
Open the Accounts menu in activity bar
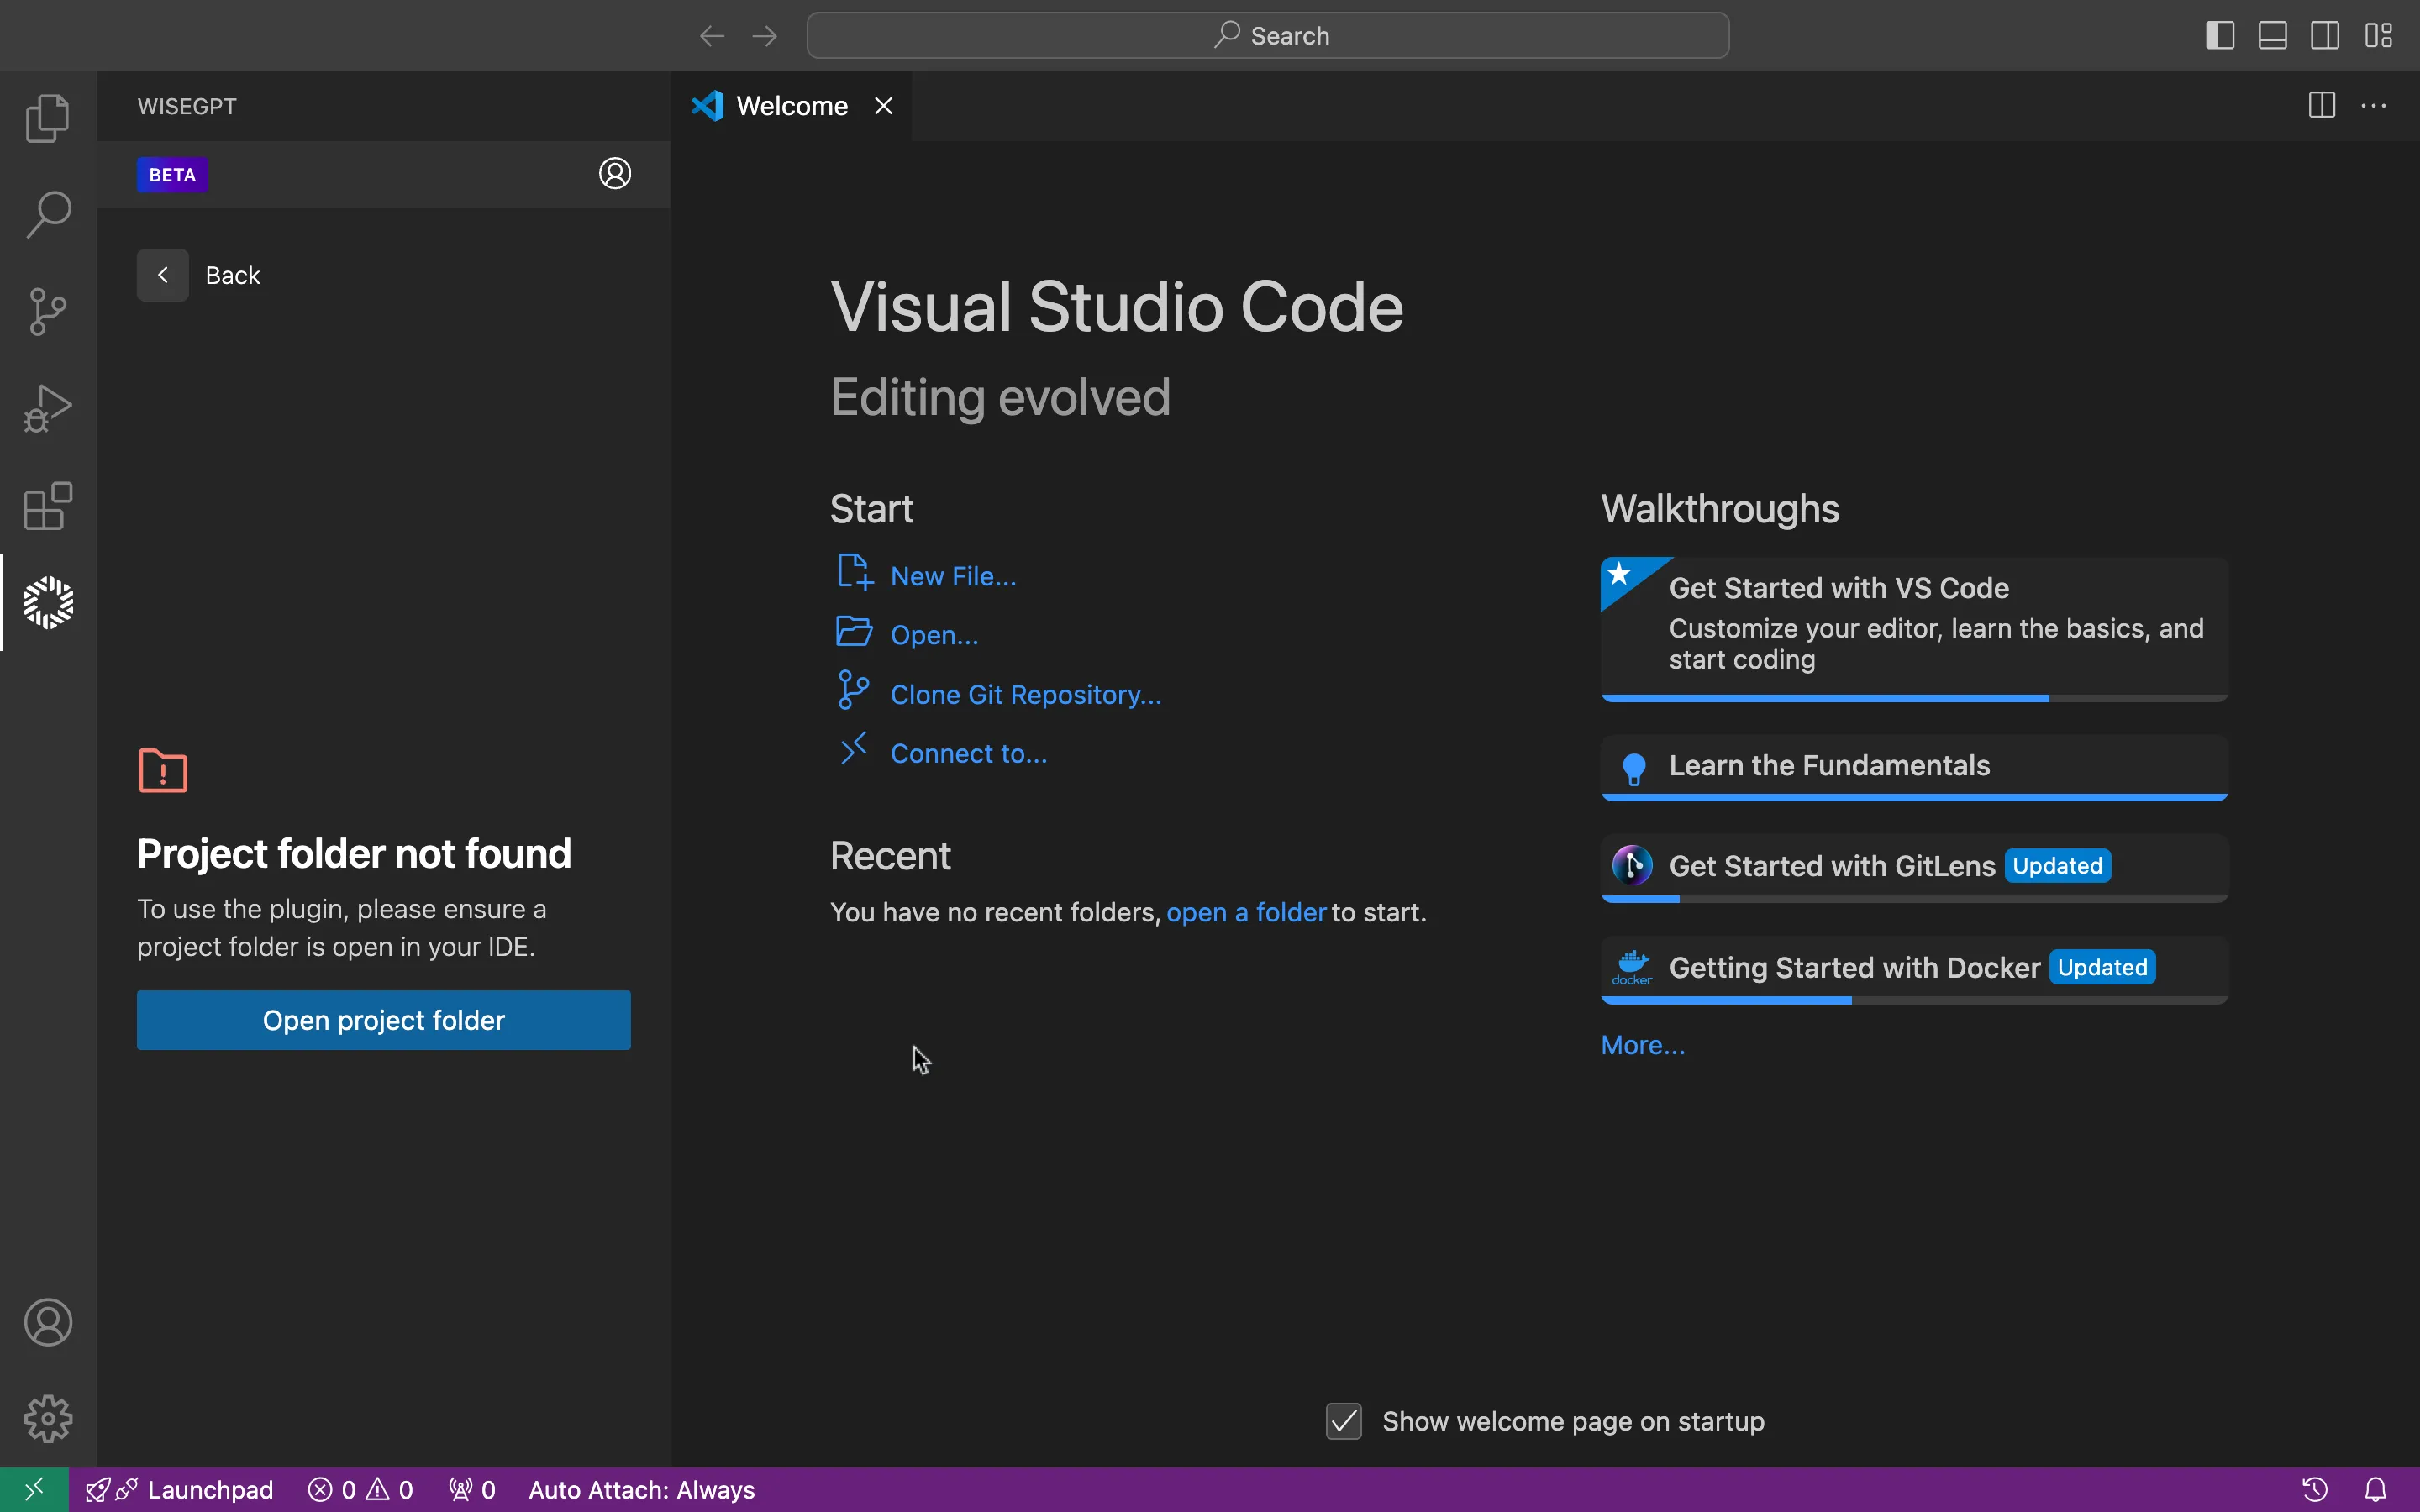48,1322
